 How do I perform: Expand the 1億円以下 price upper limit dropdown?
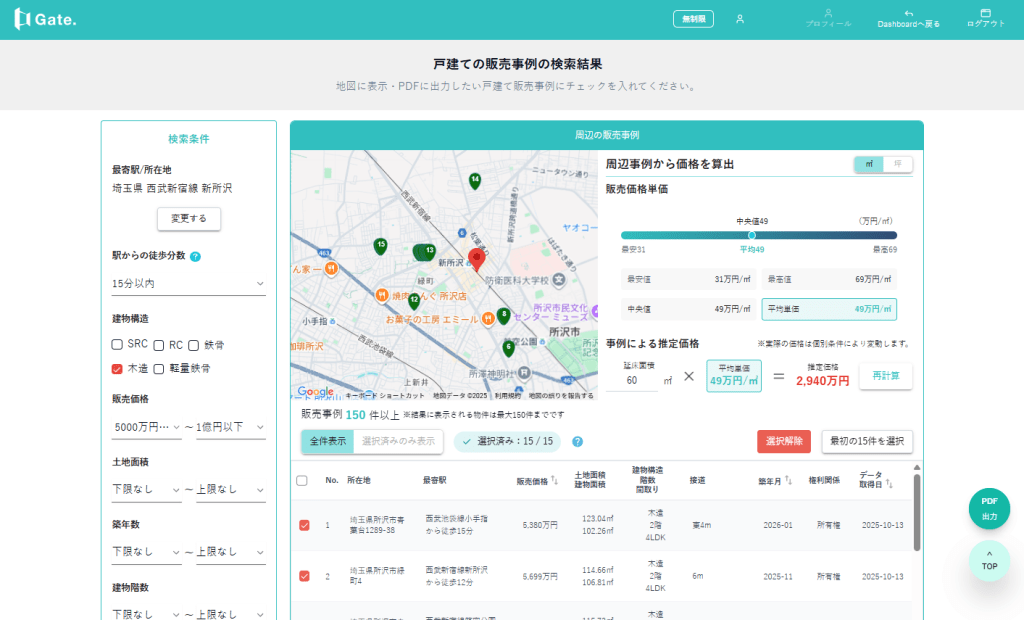coord(232,427)
